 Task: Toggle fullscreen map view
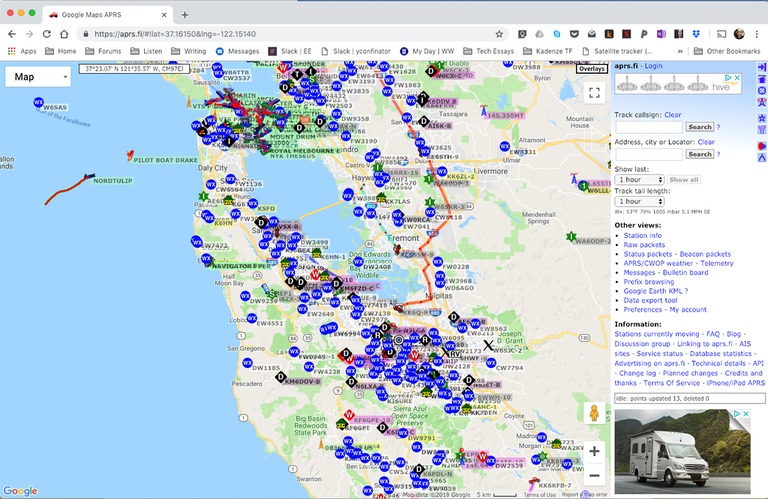click(x=594, y=93)
